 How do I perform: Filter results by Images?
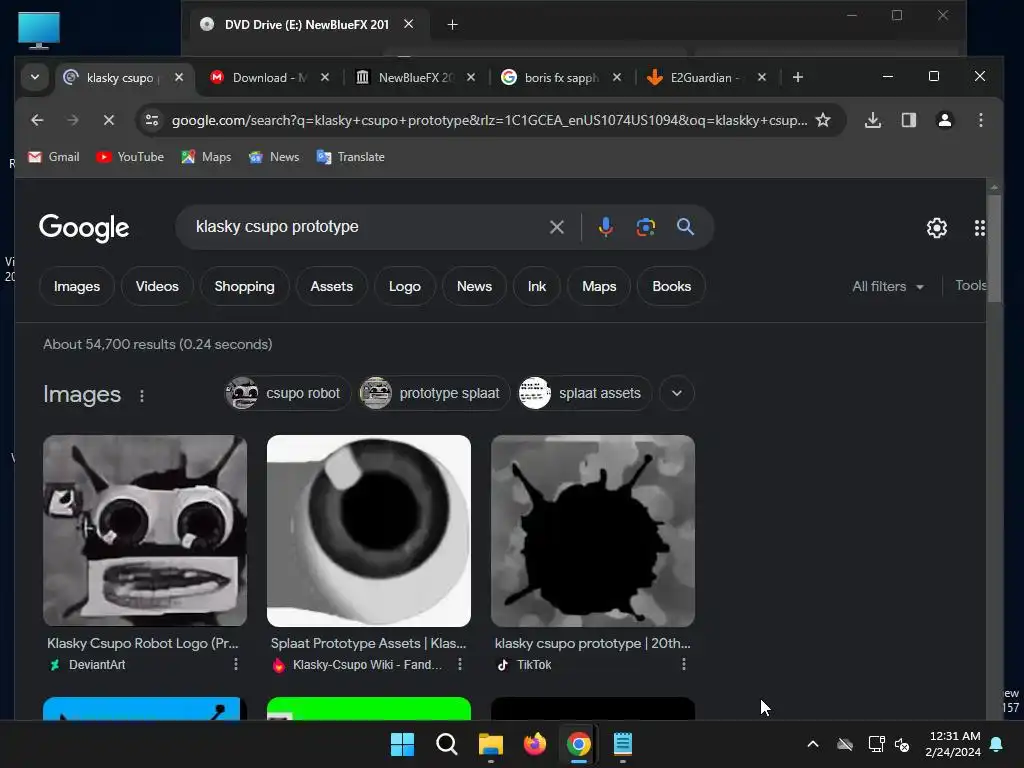[76, 286]
